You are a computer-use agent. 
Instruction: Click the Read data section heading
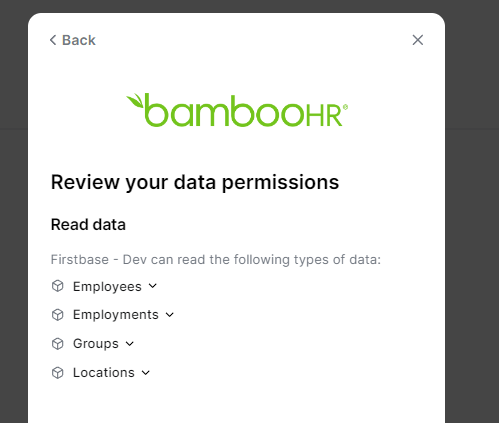(88, 224)
